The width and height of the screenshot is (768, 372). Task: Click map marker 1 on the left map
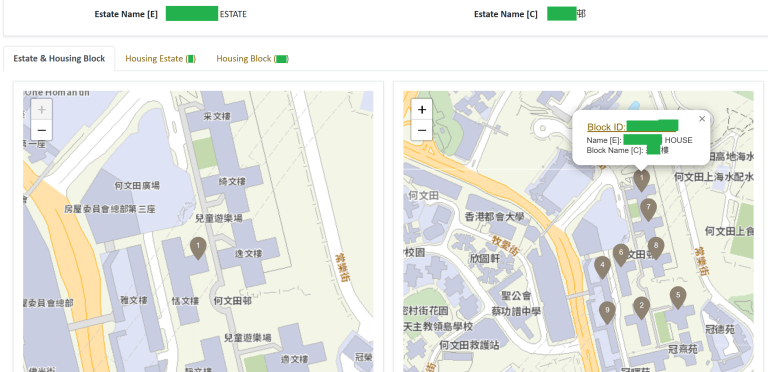(198, 248)
